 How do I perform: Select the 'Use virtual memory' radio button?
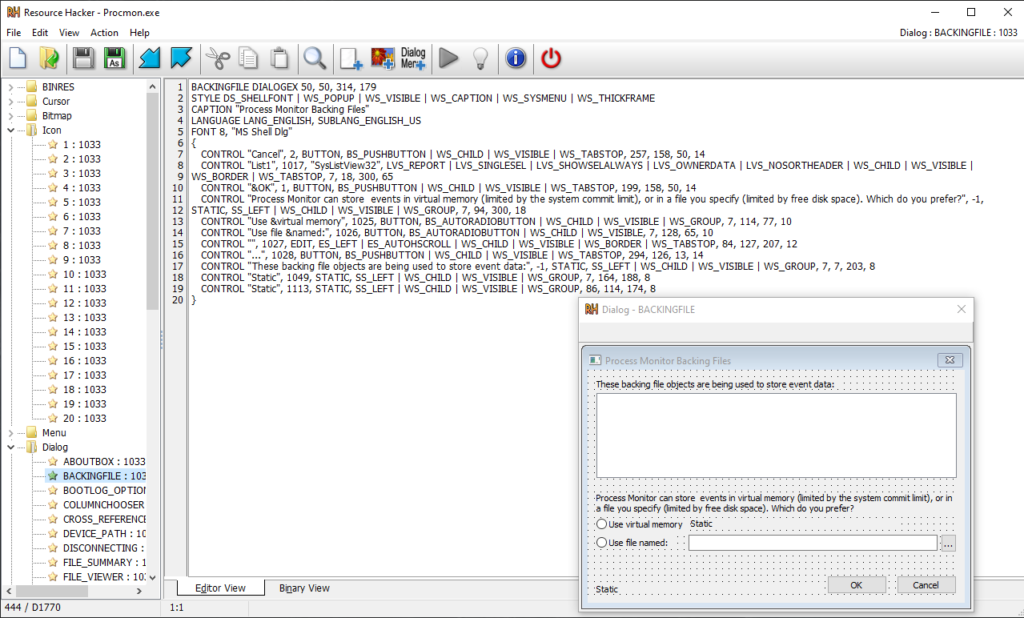pyautogui.click(x=601, y=524)
